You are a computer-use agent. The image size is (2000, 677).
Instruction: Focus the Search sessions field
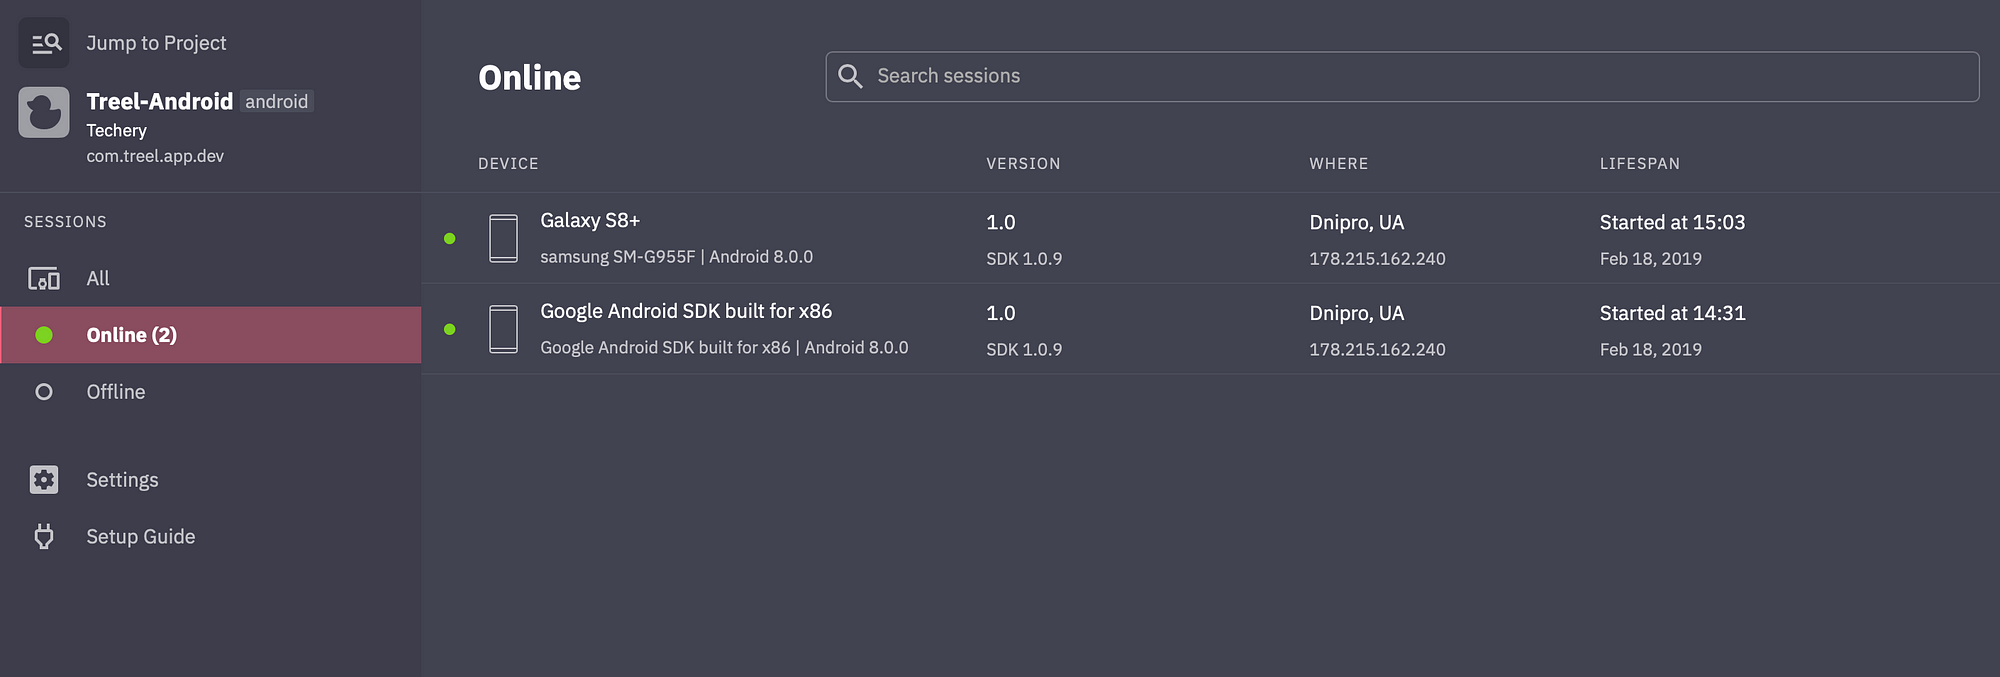point(1402,76)
